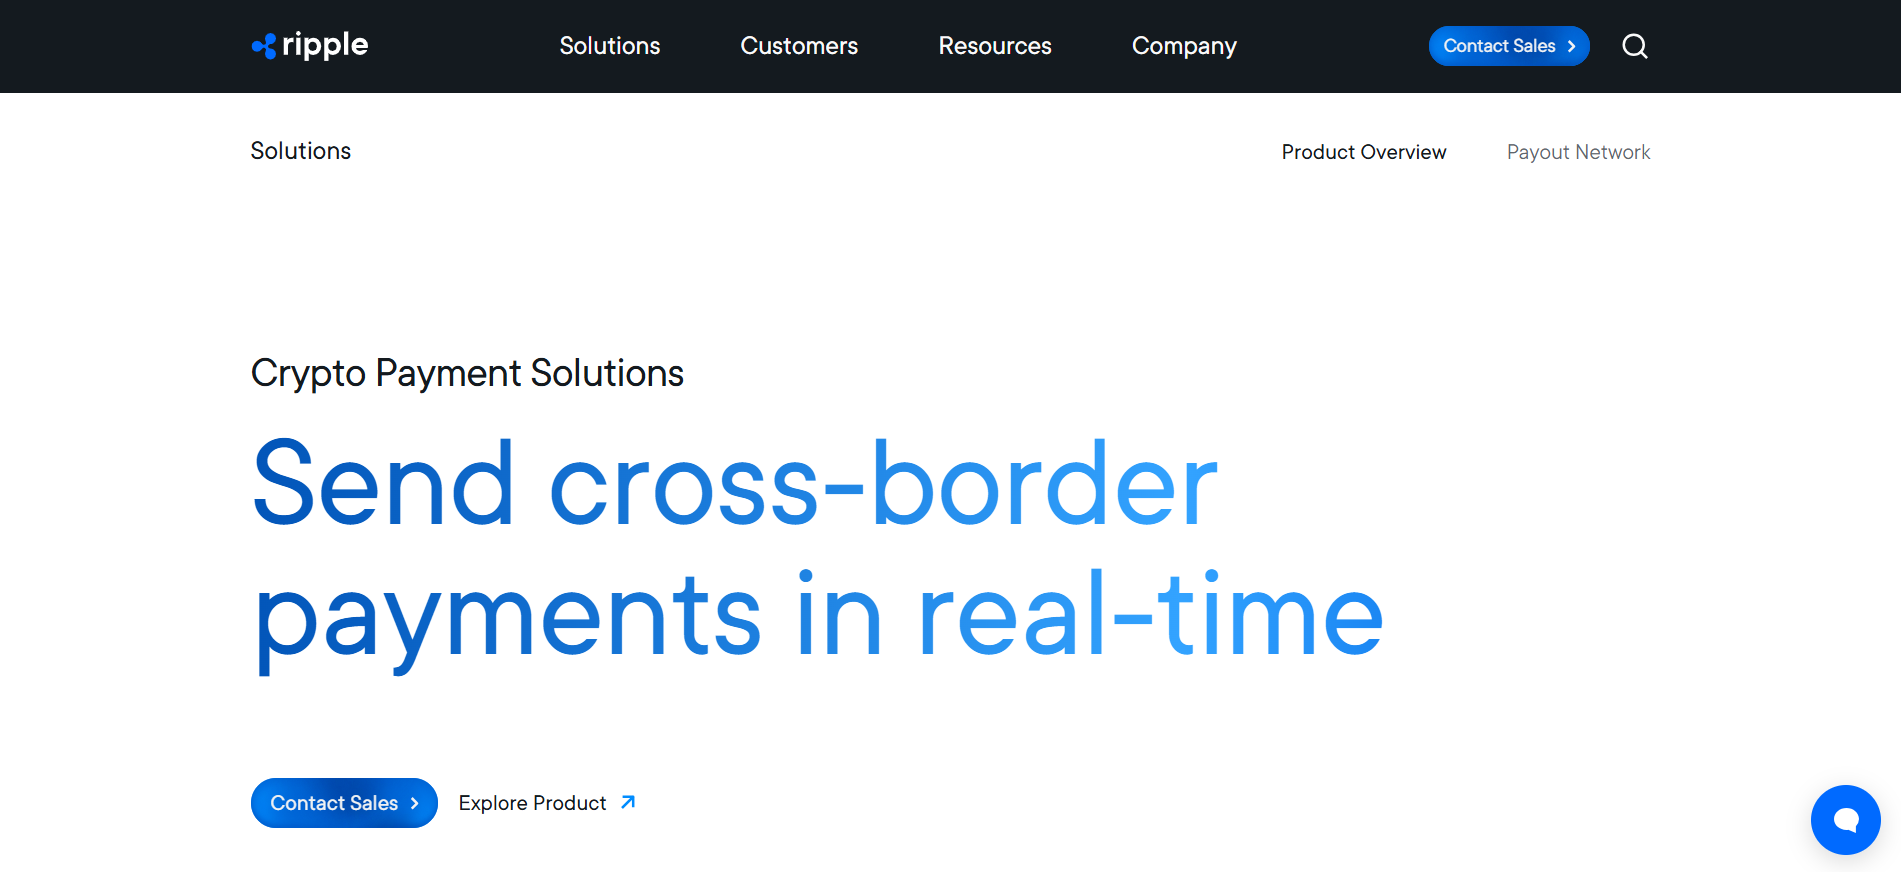This screenshot has width=1901, height=872.
Task: Open the Customers navigation menu
Action: [x=799, y=46]
